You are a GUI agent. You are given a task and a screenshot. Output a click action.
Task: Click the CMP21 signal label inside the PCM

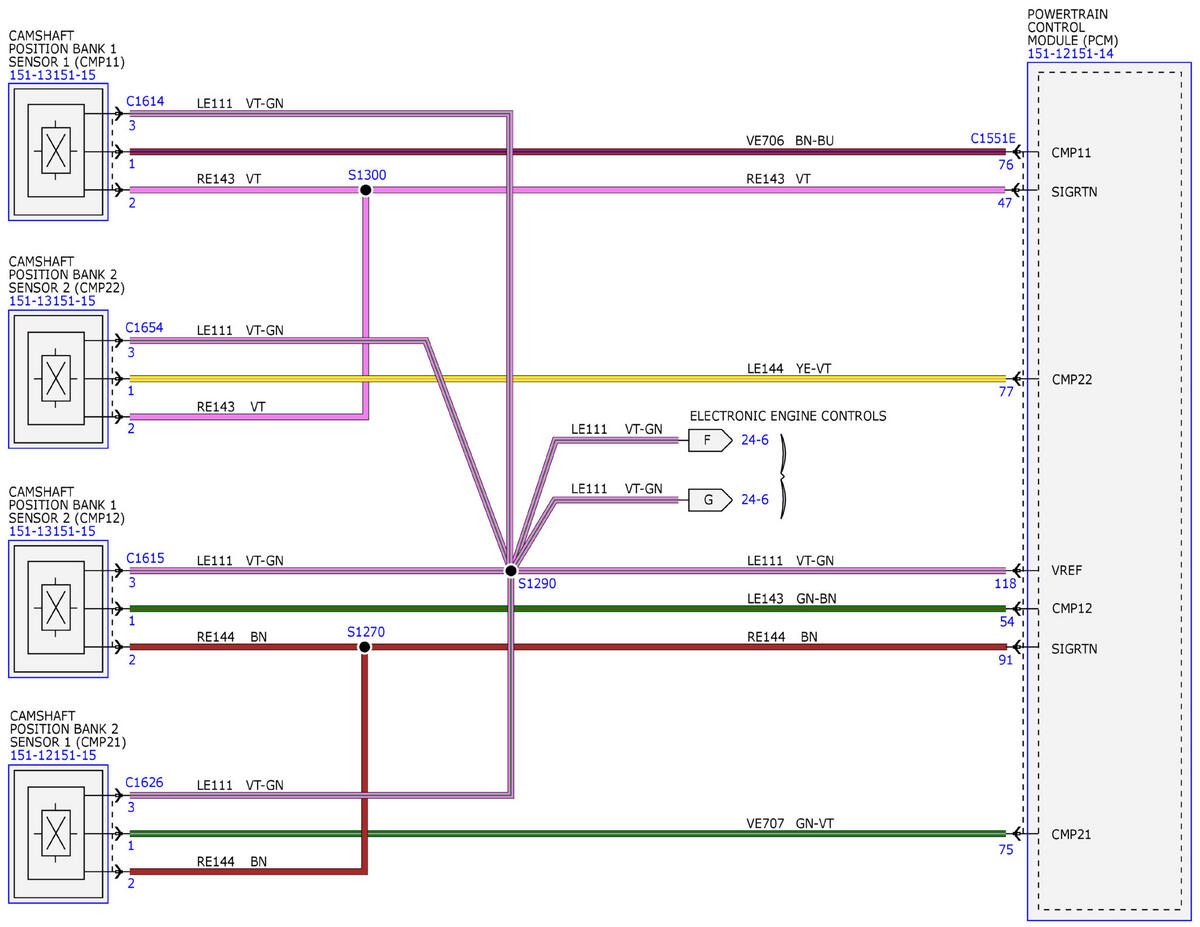(1072, 834)
